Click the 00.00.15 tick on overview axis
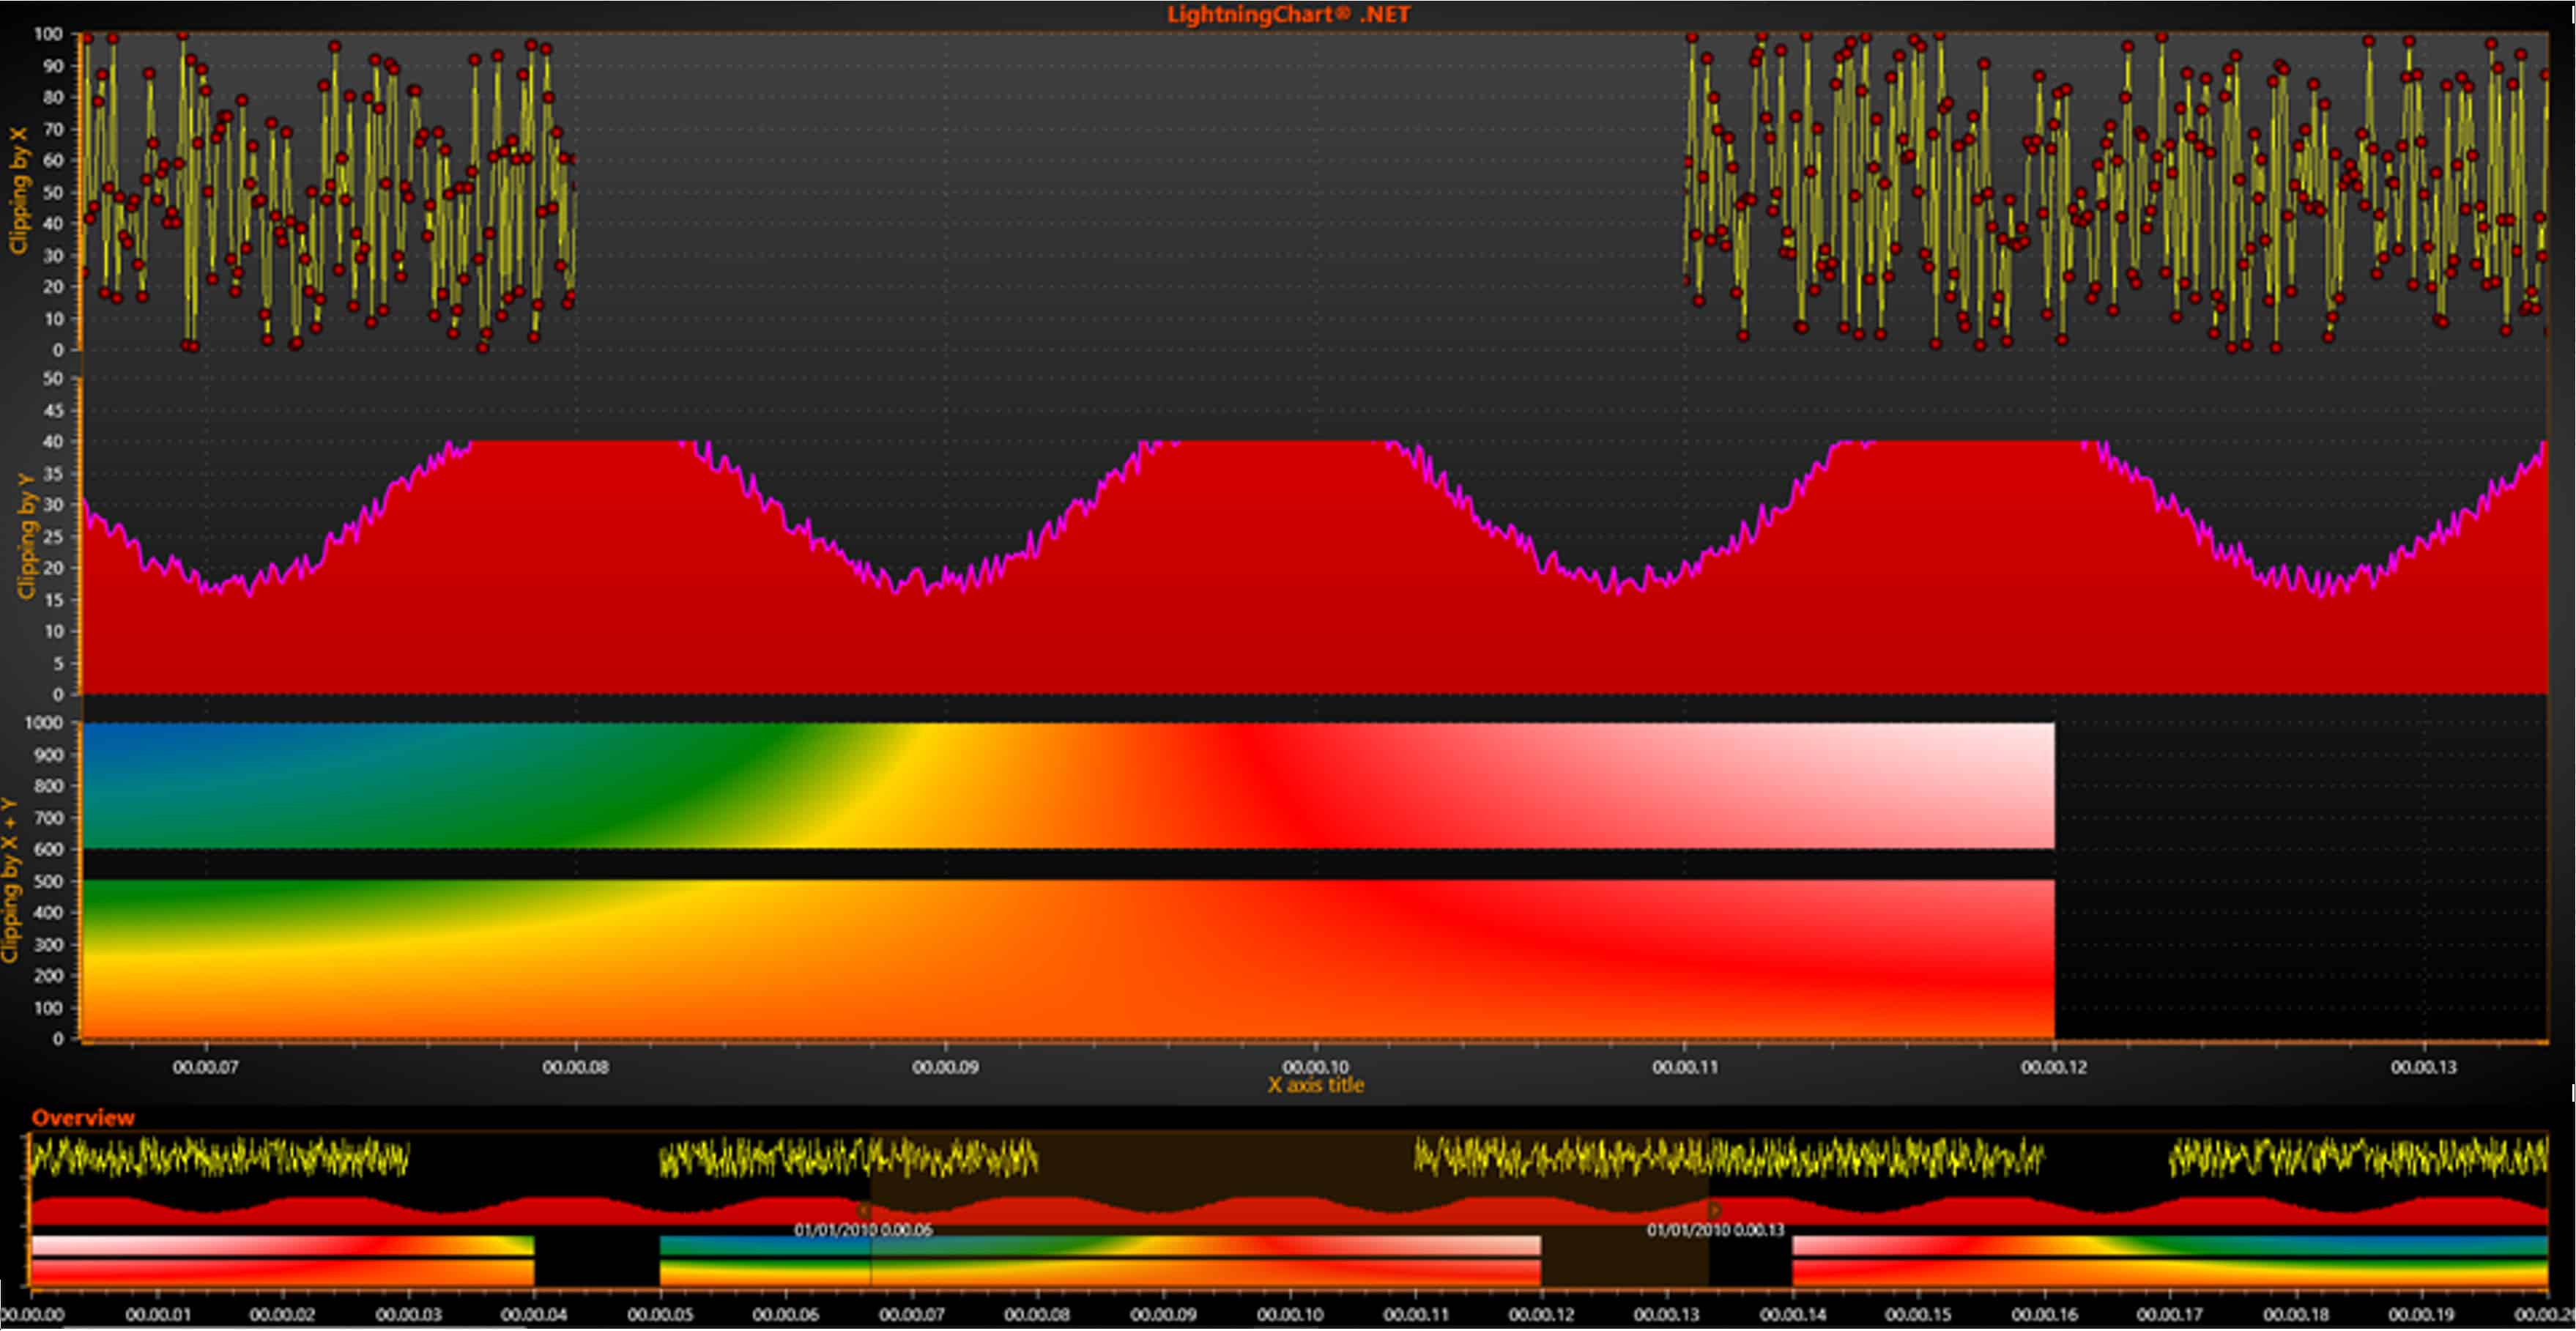2576x1331 pixels. tap(1918, 1314)
